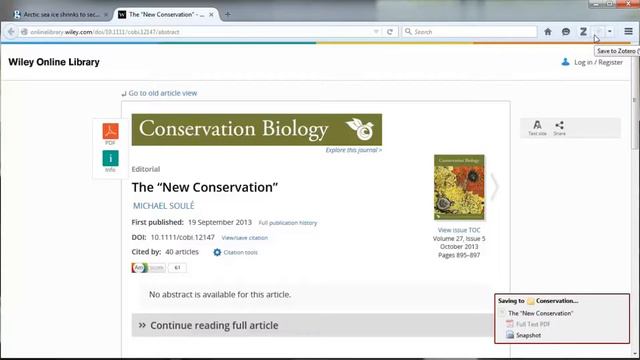This screenshot has width=640, height=360.
Task: Open the browser home page icon
Action: pyautogui.click(x=548, y=31)
